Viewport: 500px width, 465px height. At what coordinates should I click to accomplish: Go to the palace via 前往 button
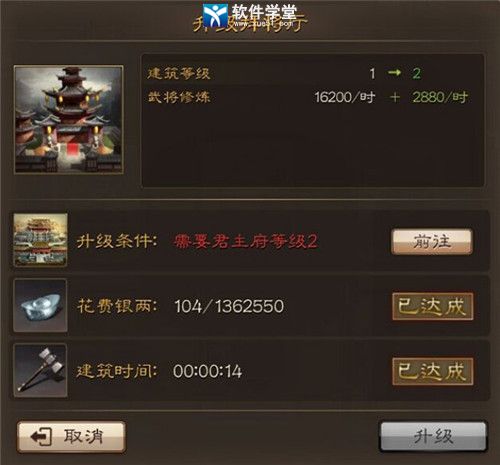point(432,242)
